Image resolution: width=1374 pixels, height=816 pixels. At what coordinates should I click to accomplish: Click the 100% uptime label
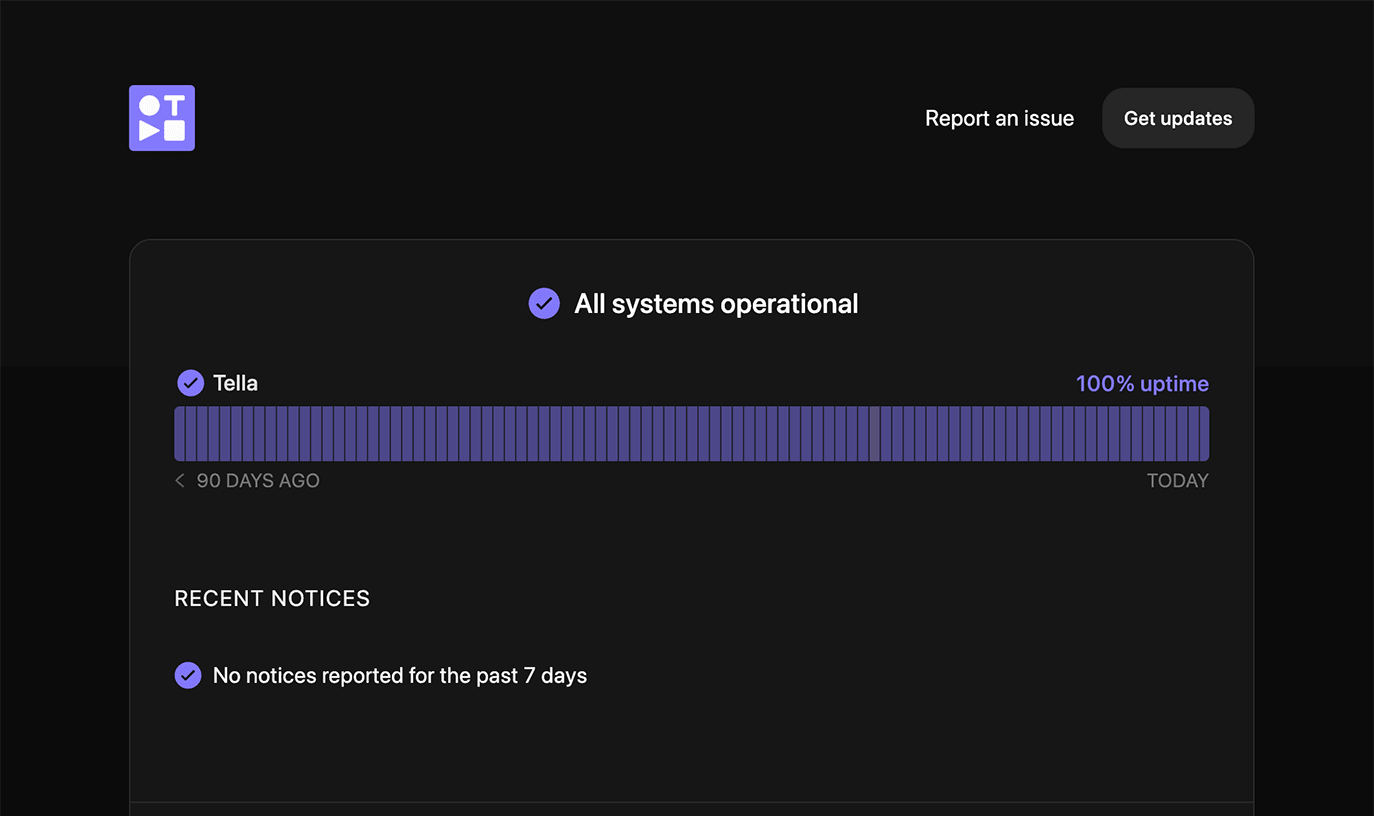(1142, 384)
